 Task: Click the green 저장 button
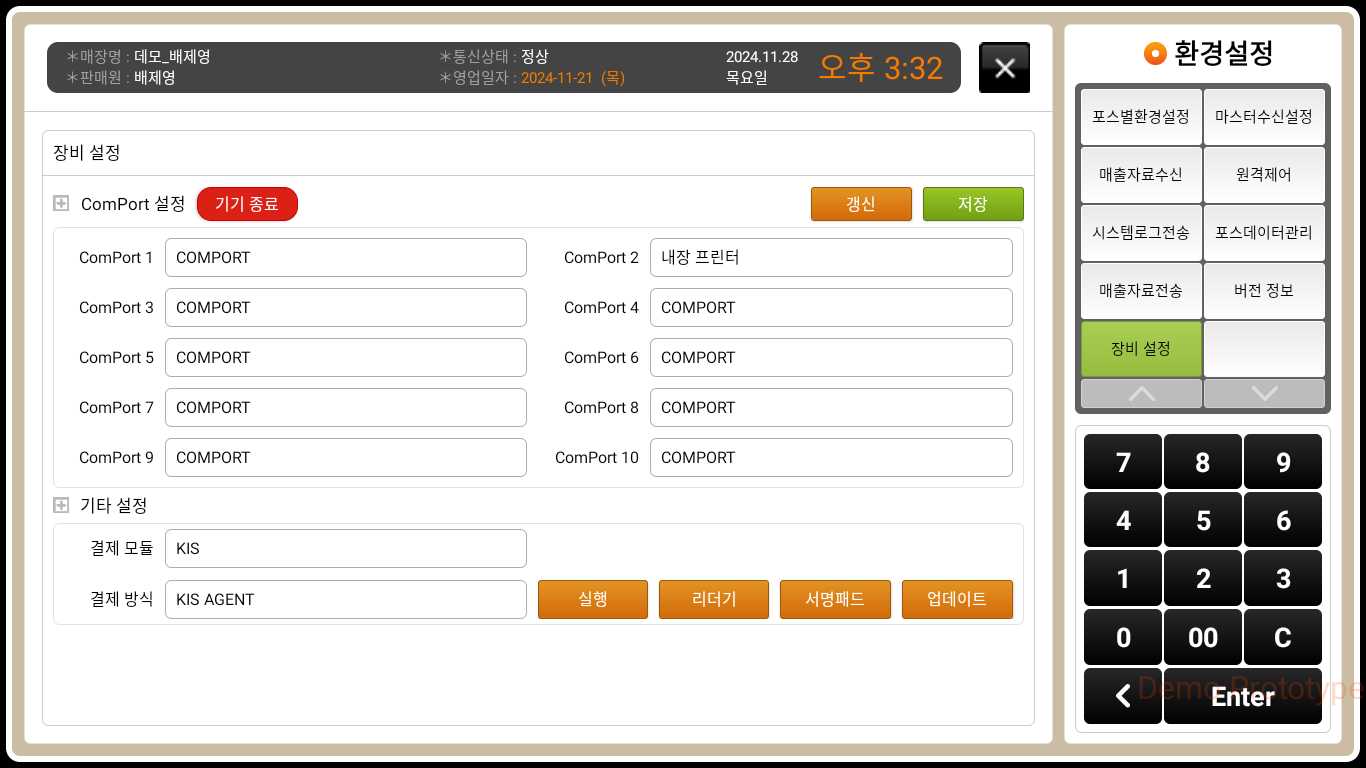click(x=972, y=204)
